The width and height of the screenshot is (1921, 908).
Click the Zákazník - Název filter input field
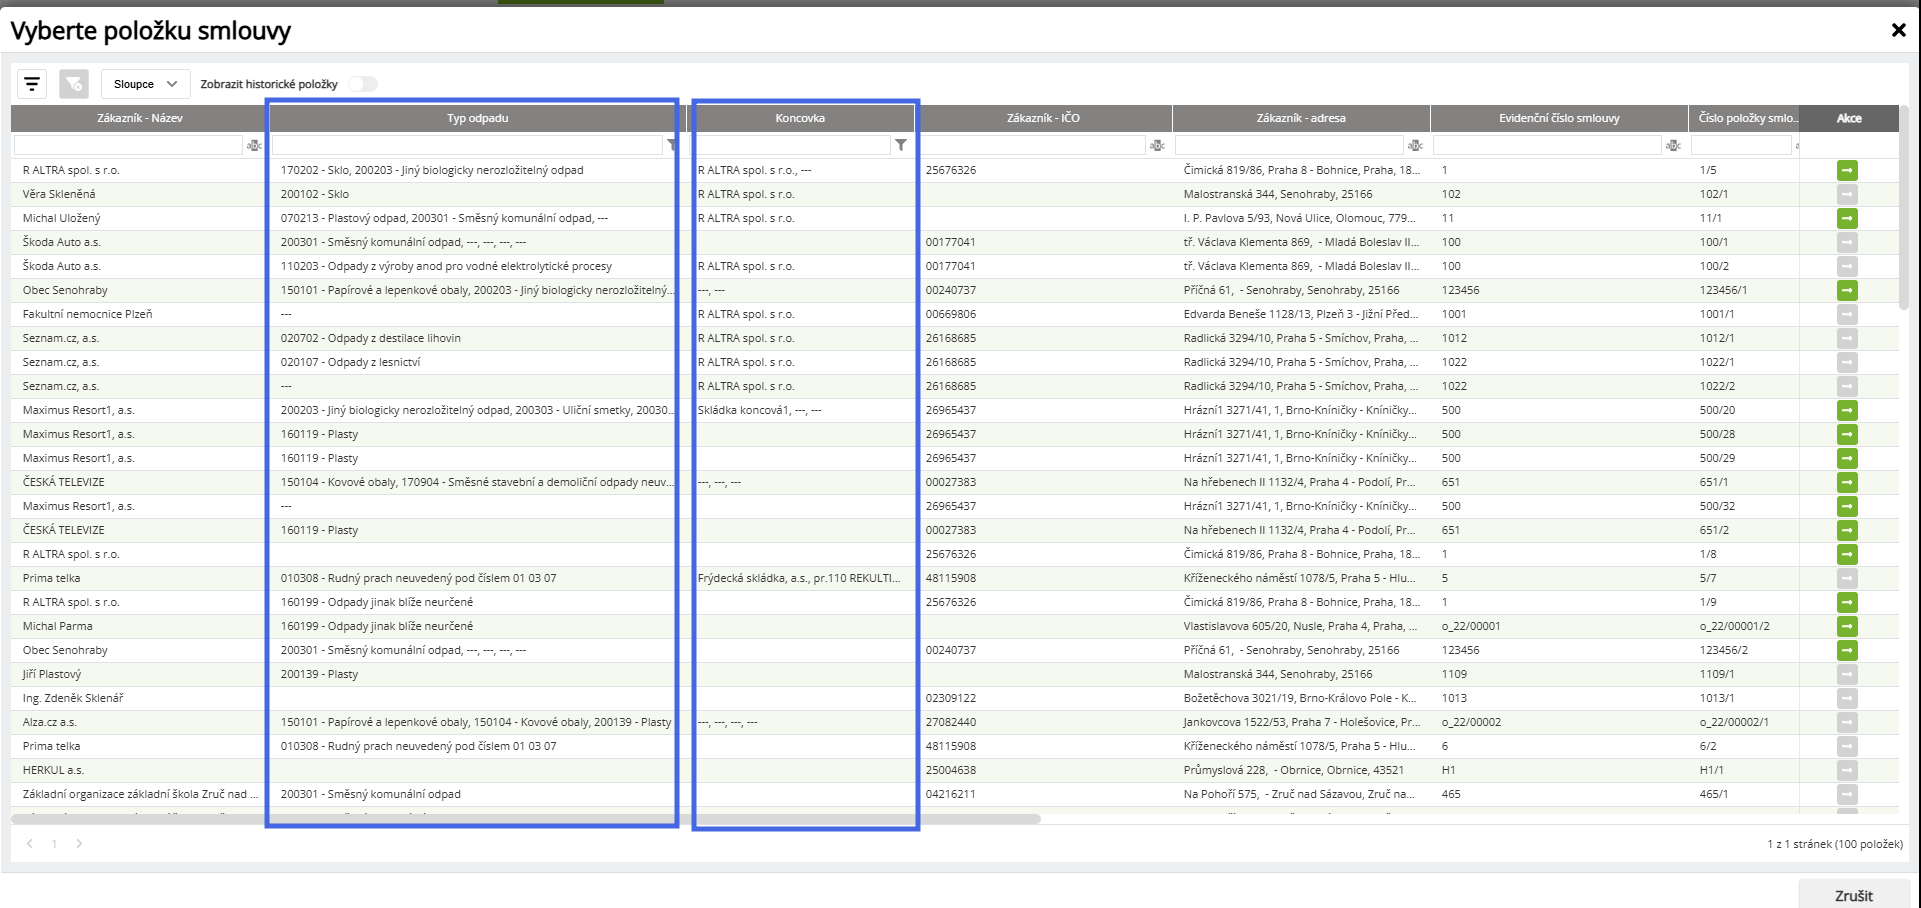coord(128,145)
